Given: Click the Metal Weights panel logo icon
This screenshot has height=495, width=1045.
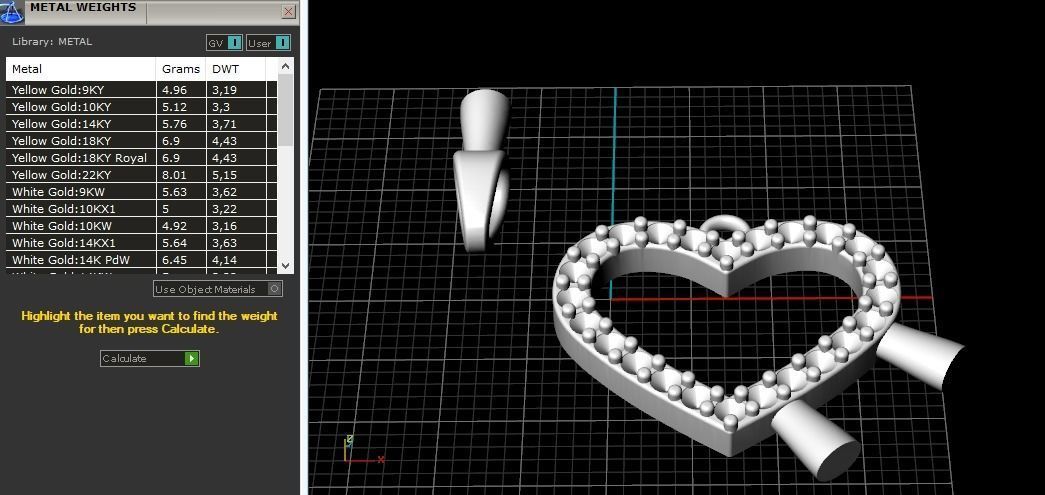Looking at the screenshot, I should click(13, 11).
